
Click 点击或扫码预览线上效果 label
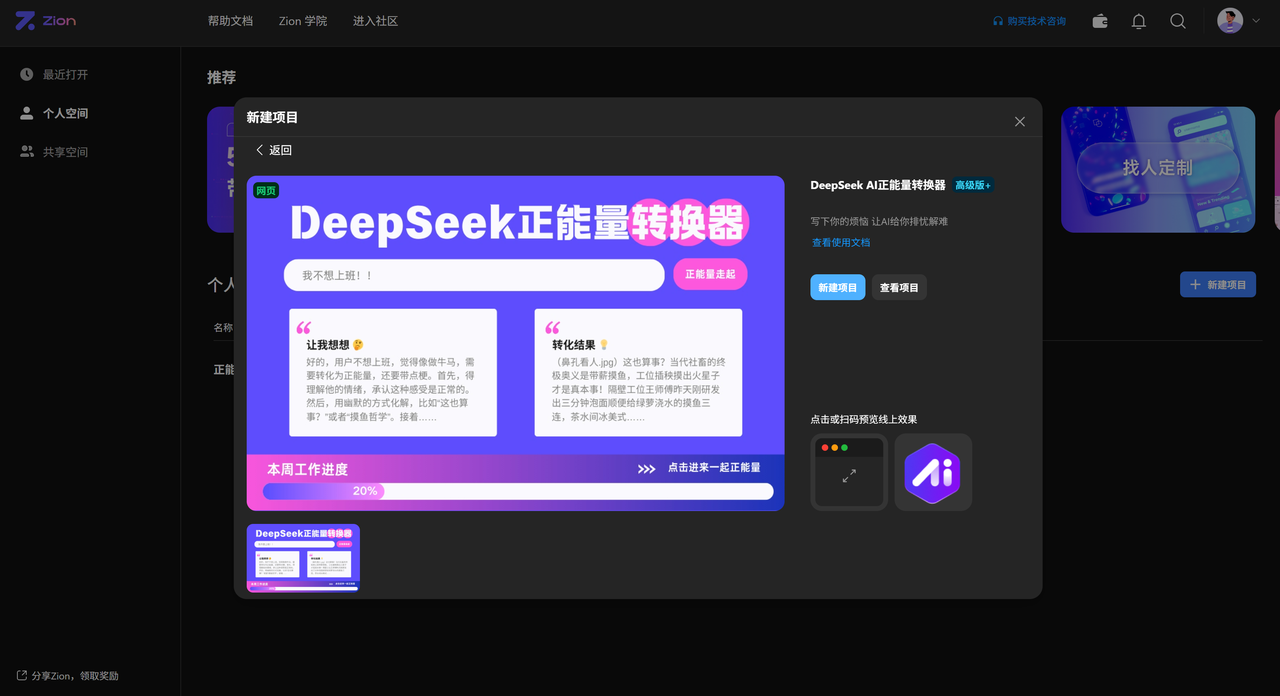pos(864,419)
